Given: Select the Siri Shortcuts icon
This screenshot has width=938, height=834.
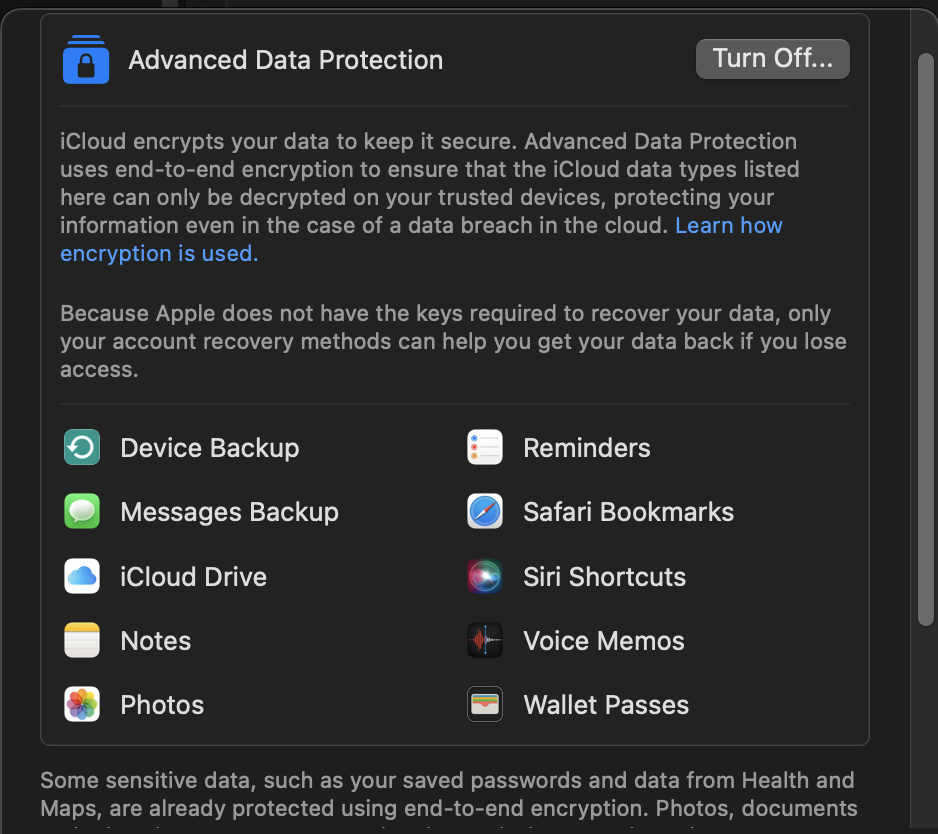Looking at the screenshot, I should (x=485, y=576).
